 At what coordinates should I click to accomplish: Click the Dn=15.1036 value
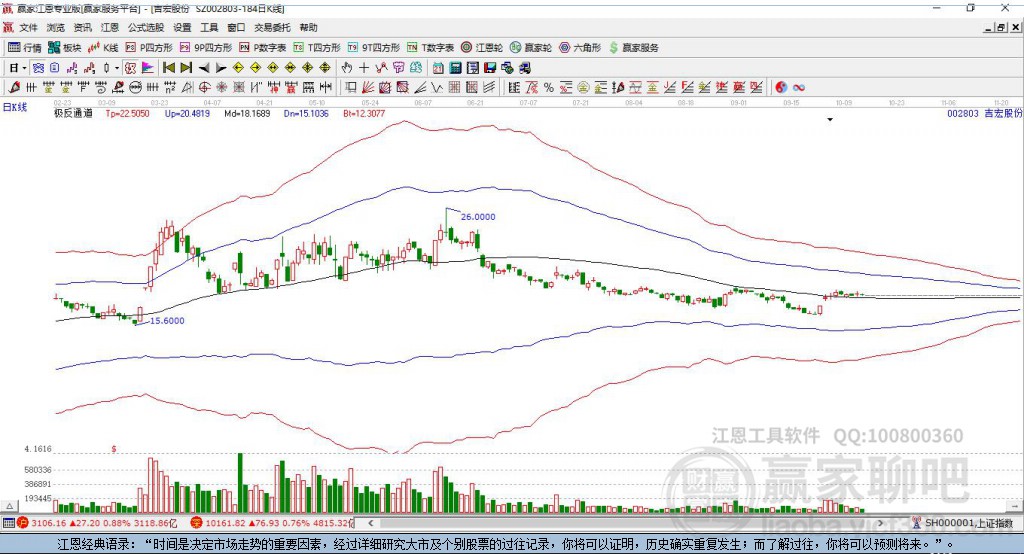(306, 113)
